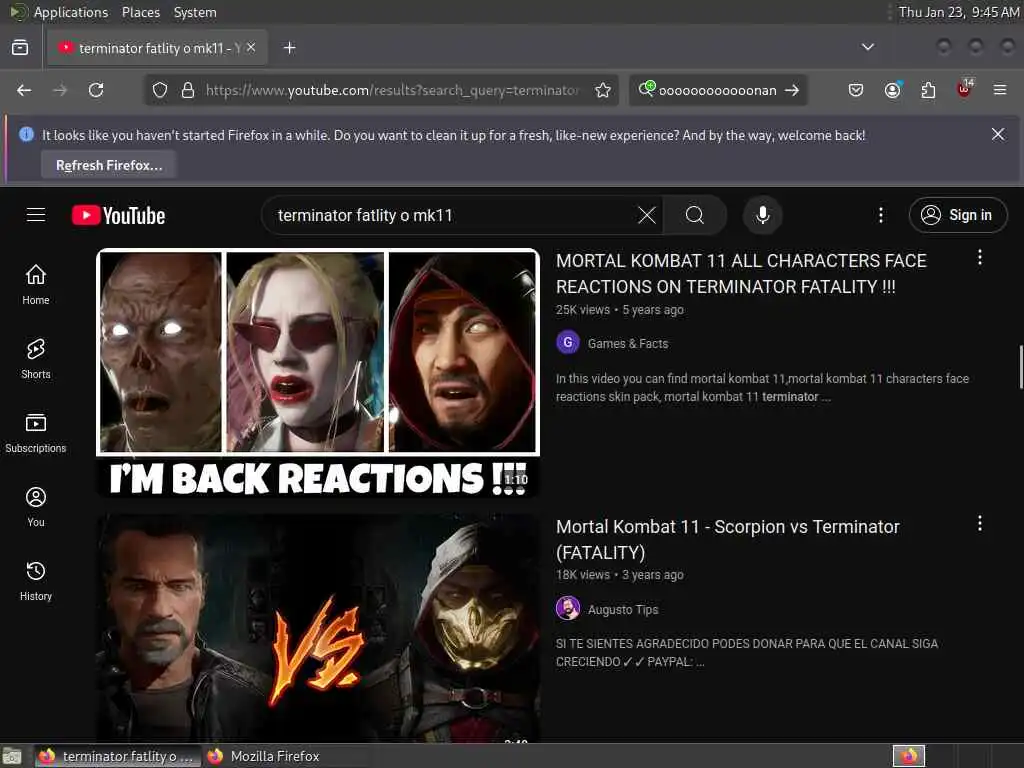Focus the YouTube URL address bar
The height and width of the screenshot is (768, 1024).
click(x=392, y=90)
